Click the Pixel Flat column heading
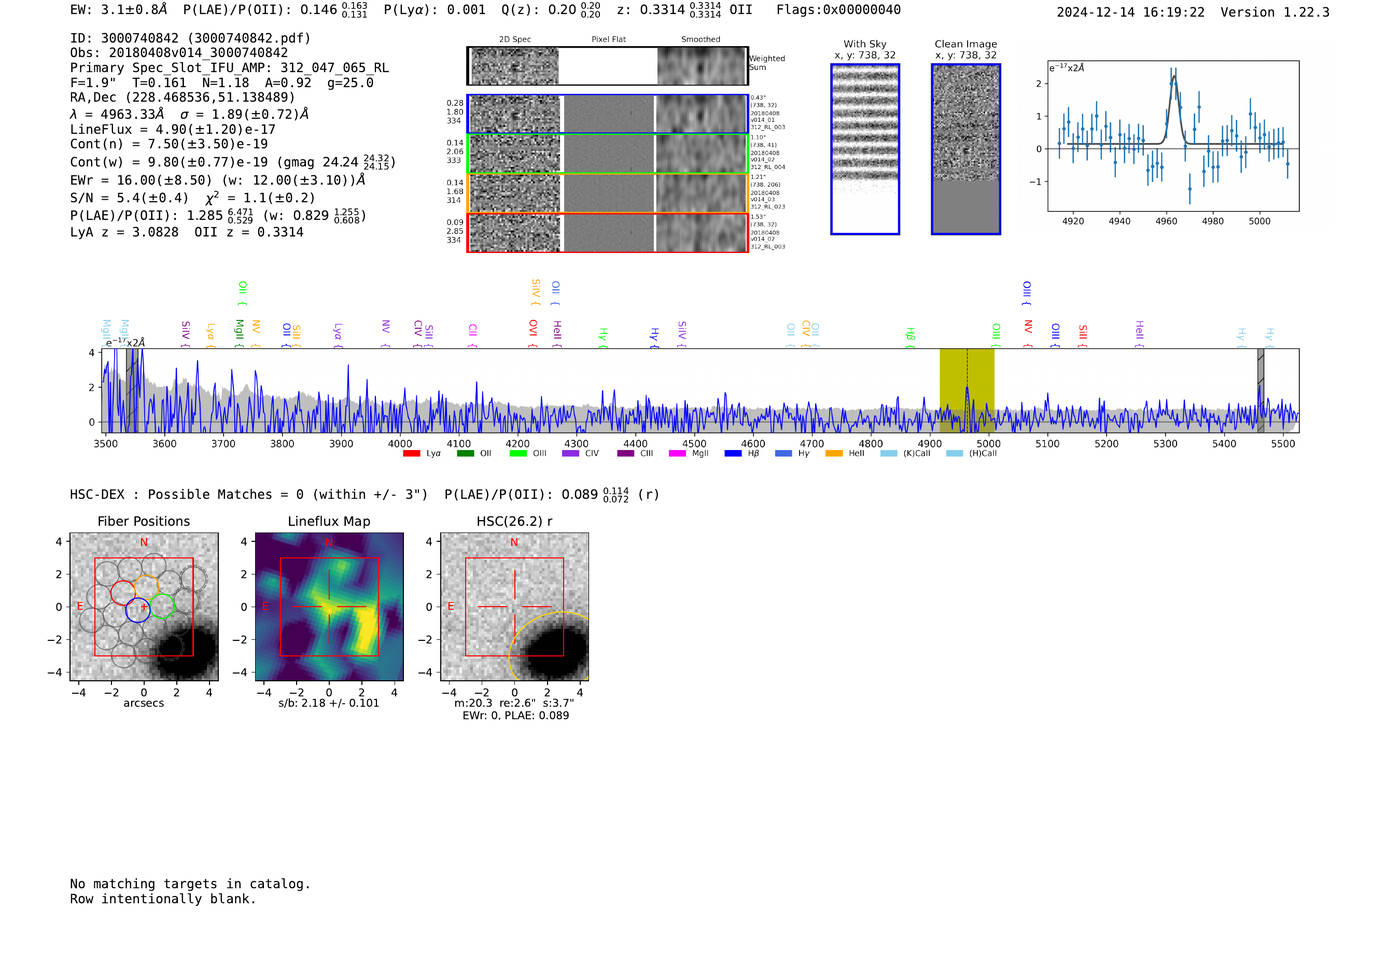The height and width of the screenshot is (953, 1400). point(608,40)
